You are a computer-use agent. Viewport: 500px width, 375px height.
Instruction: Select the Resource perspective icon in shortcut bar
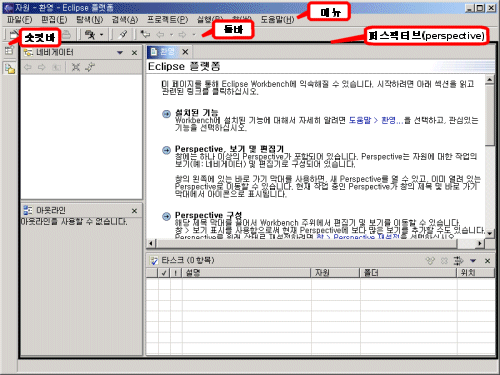[x=10, y=69]
